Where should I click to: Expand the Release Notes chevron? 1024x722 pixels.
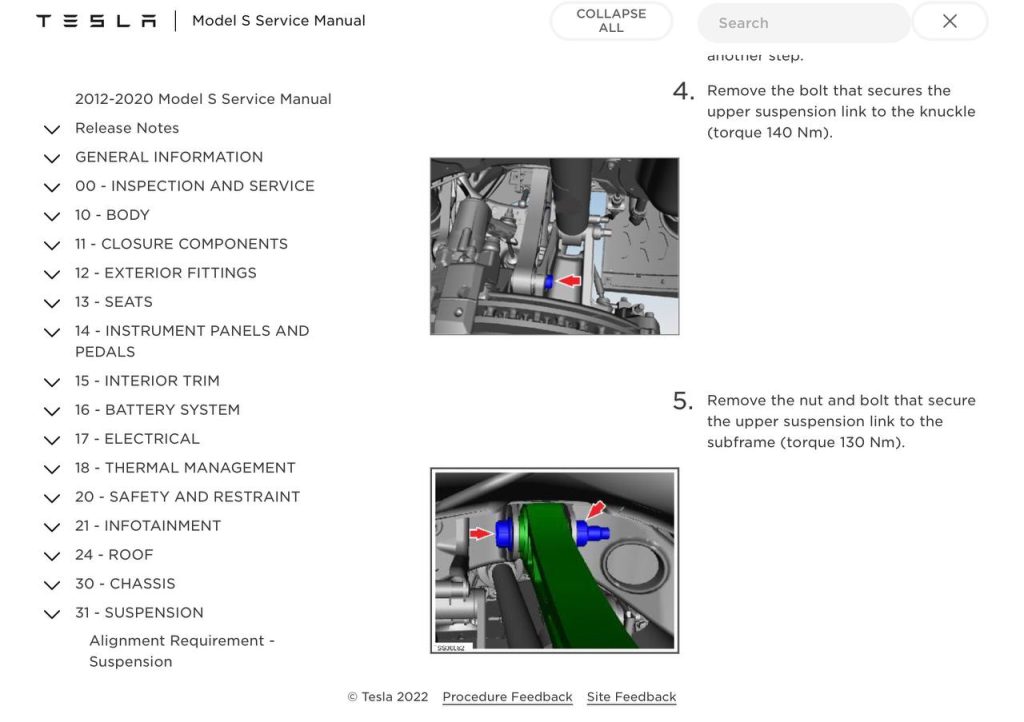[x=52, y=129]
